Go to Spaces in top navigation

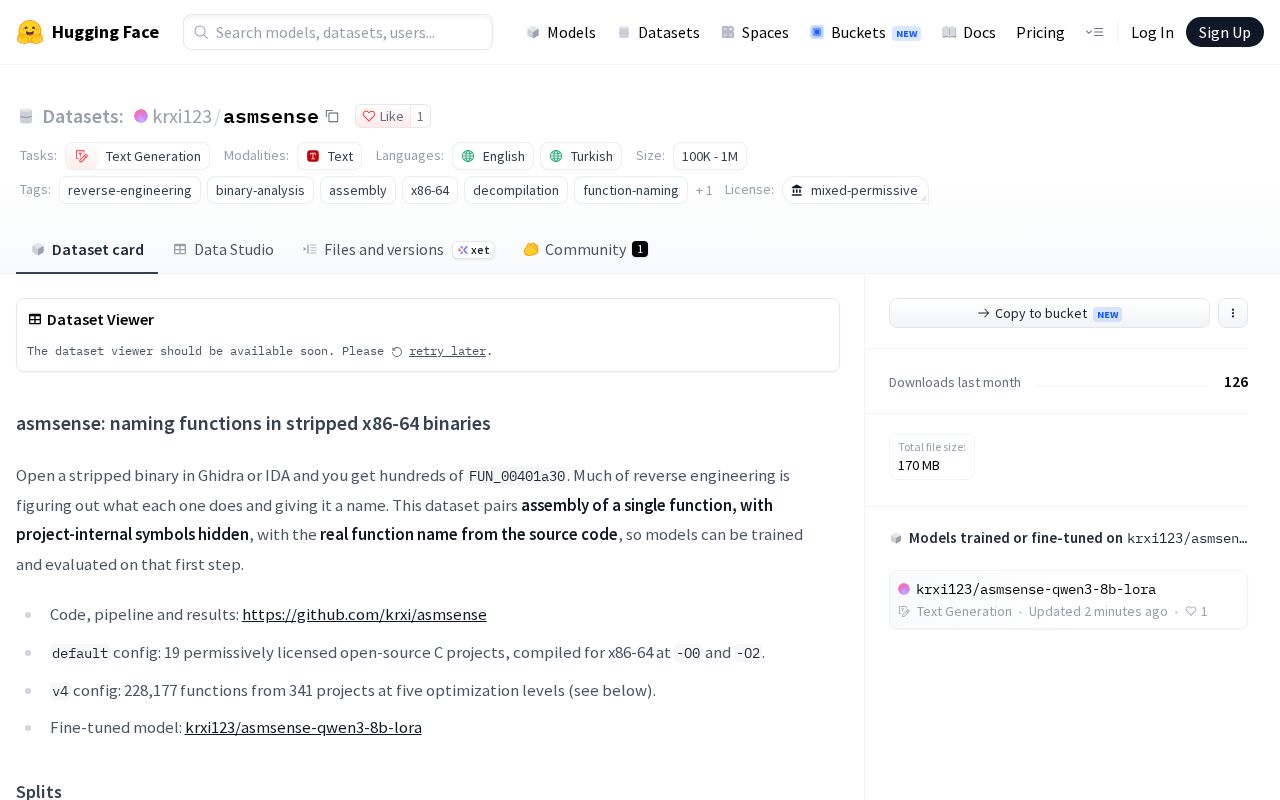click(755, 32)
